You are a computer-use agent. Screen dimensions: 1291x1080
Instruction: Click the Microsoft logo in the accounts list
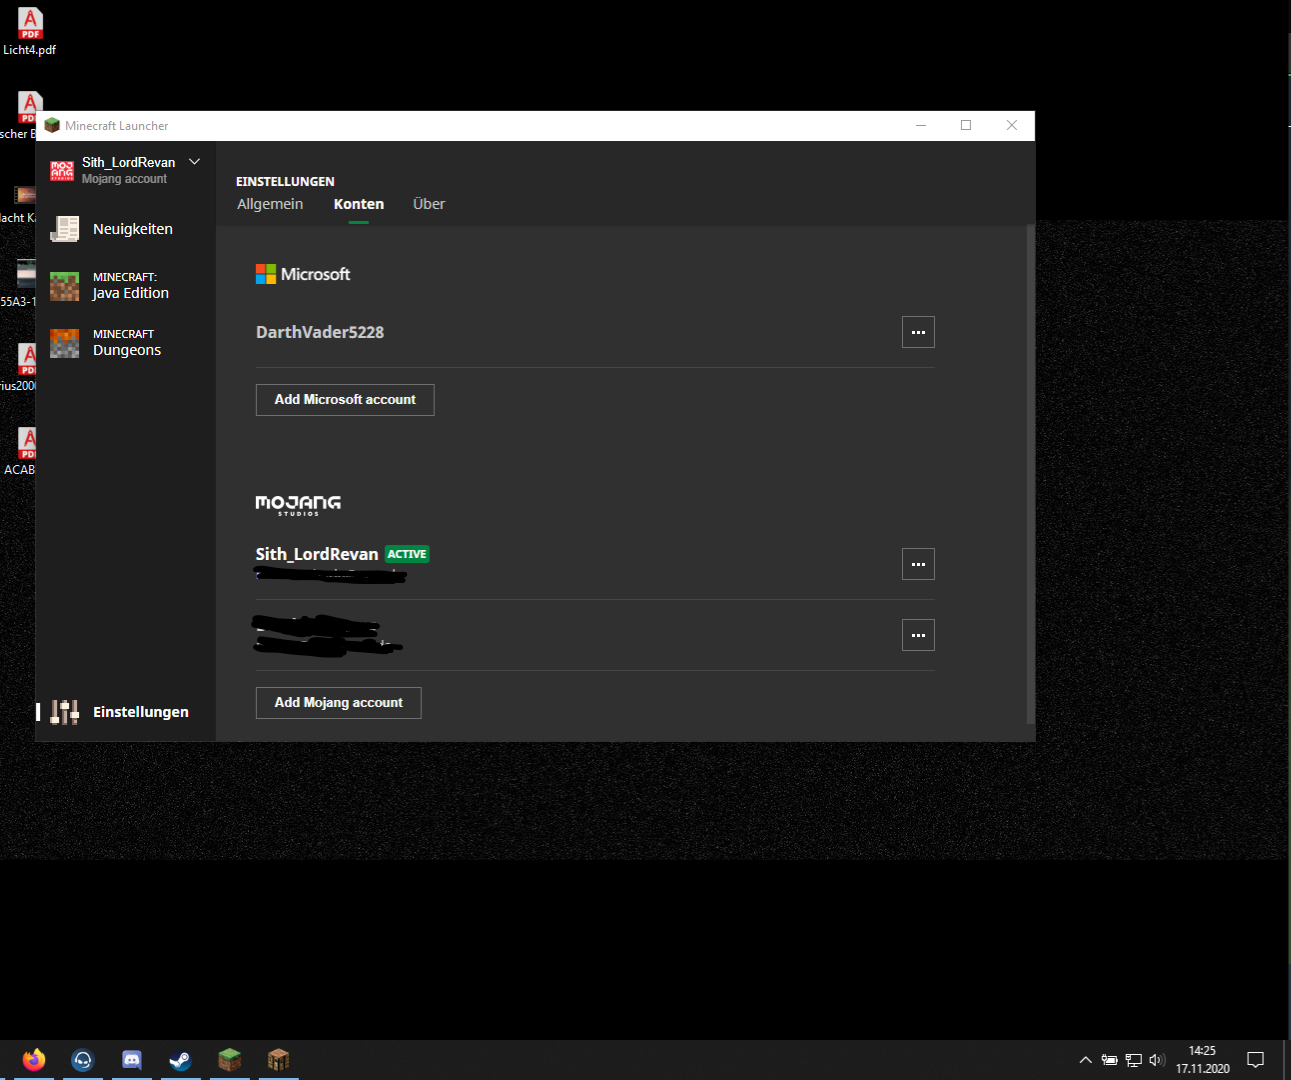coord(303,274)
